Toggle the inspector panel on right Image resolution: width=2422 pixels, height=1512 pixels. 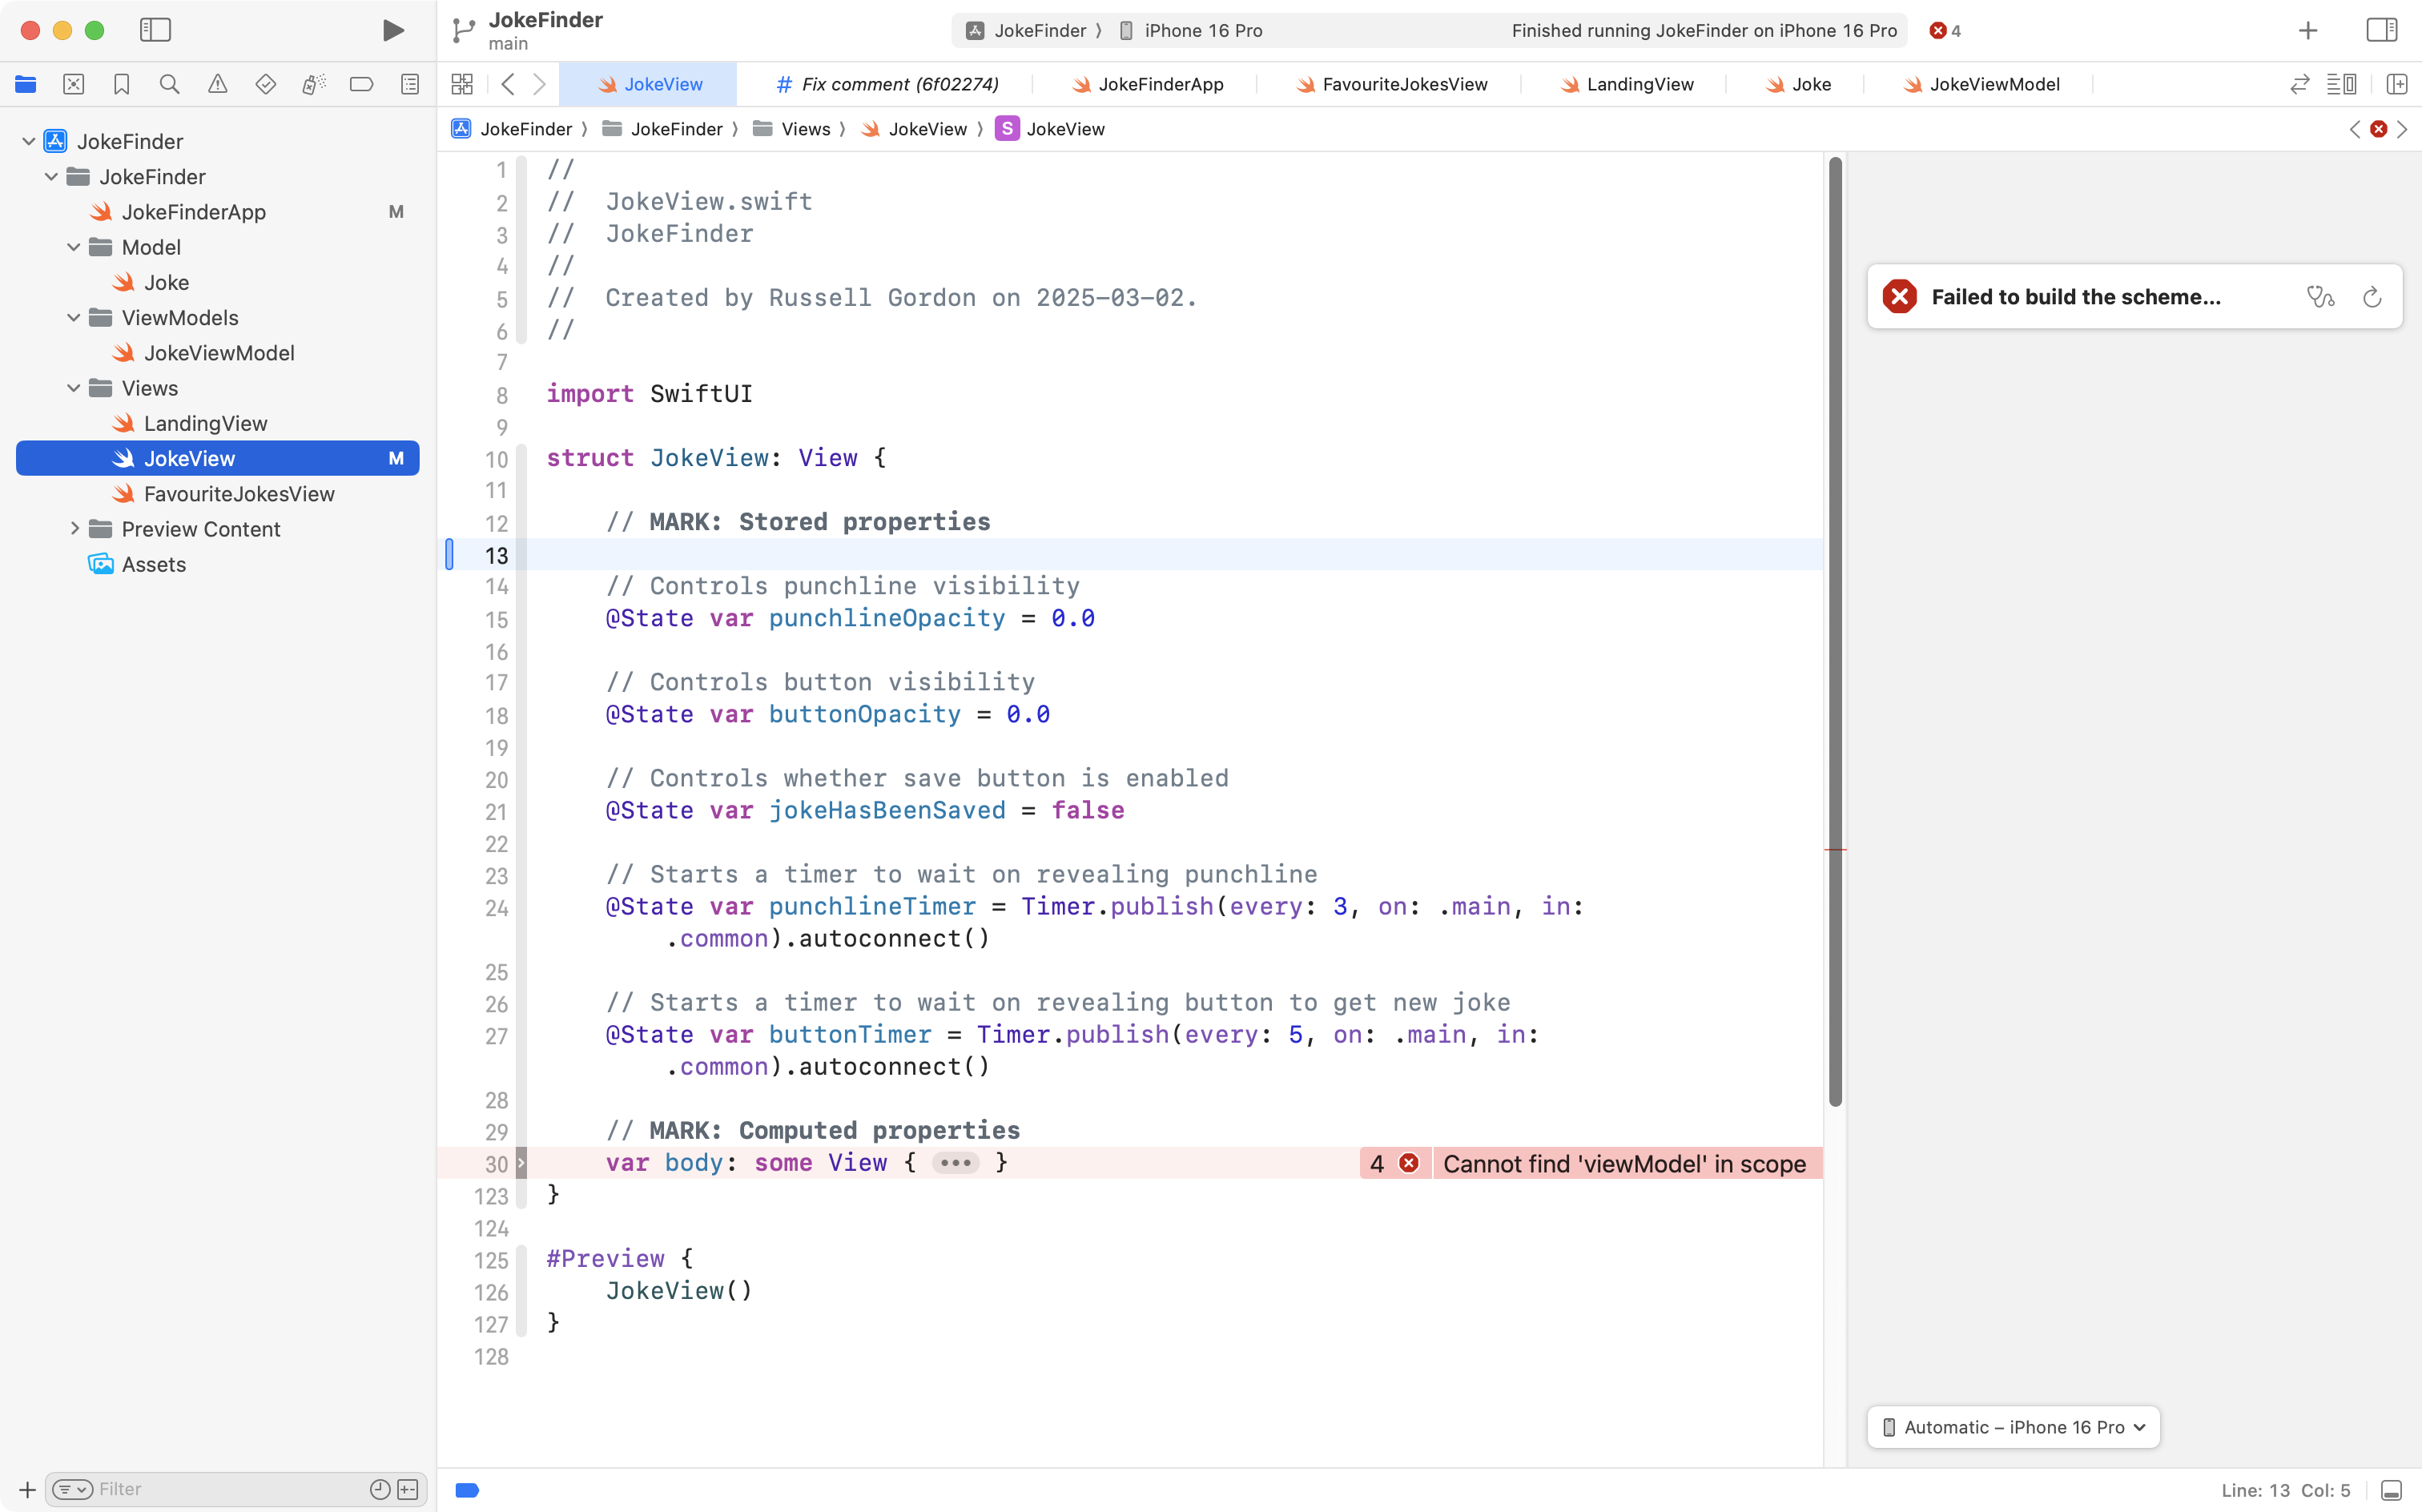click(x=2381, y=30)
